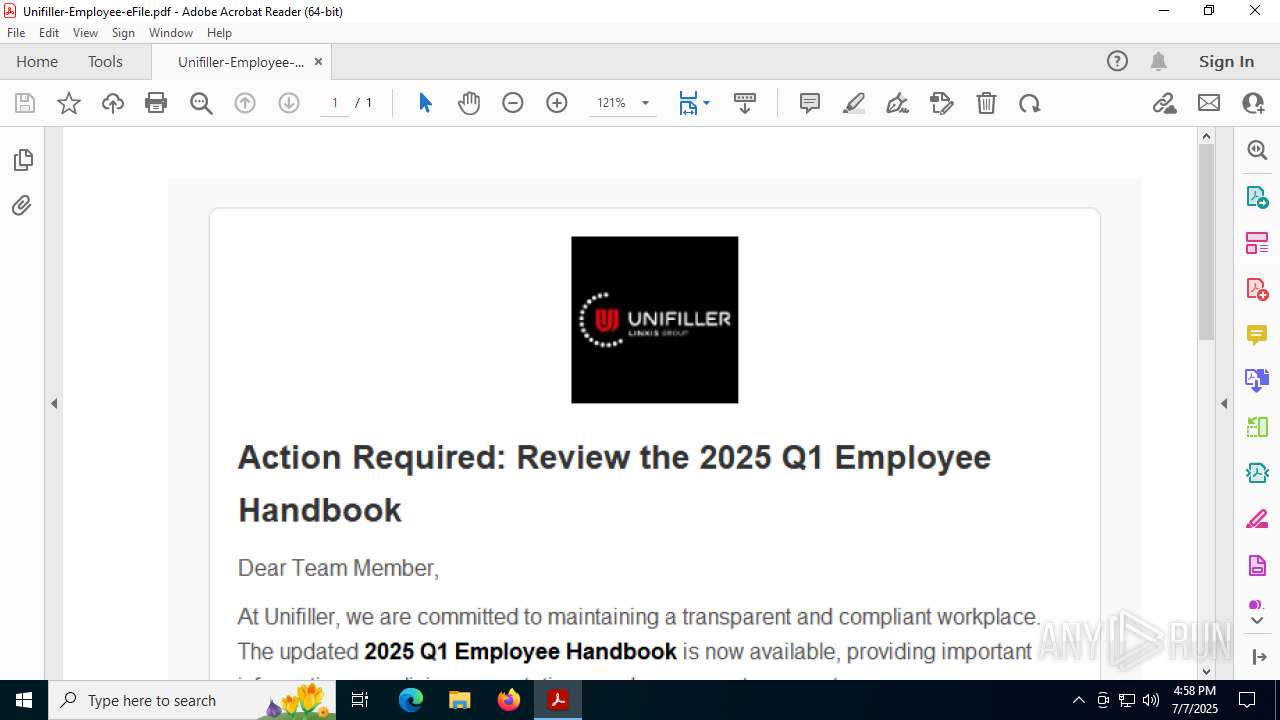Go to the next page arrow
This screenshot has width=1280, height=720.
point(289,103)
